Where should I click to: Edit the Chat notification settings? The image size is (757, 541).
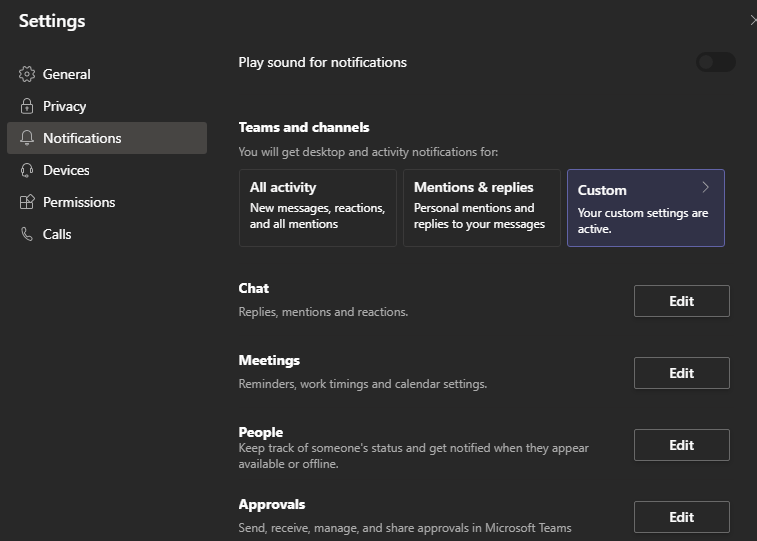(681, 301)
